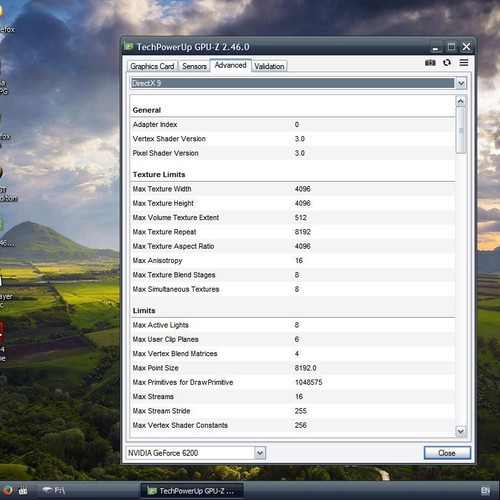This screenshot has width=500, height=500.
Task: Click the scrollbar up arrow
Action: pos(461,101)
